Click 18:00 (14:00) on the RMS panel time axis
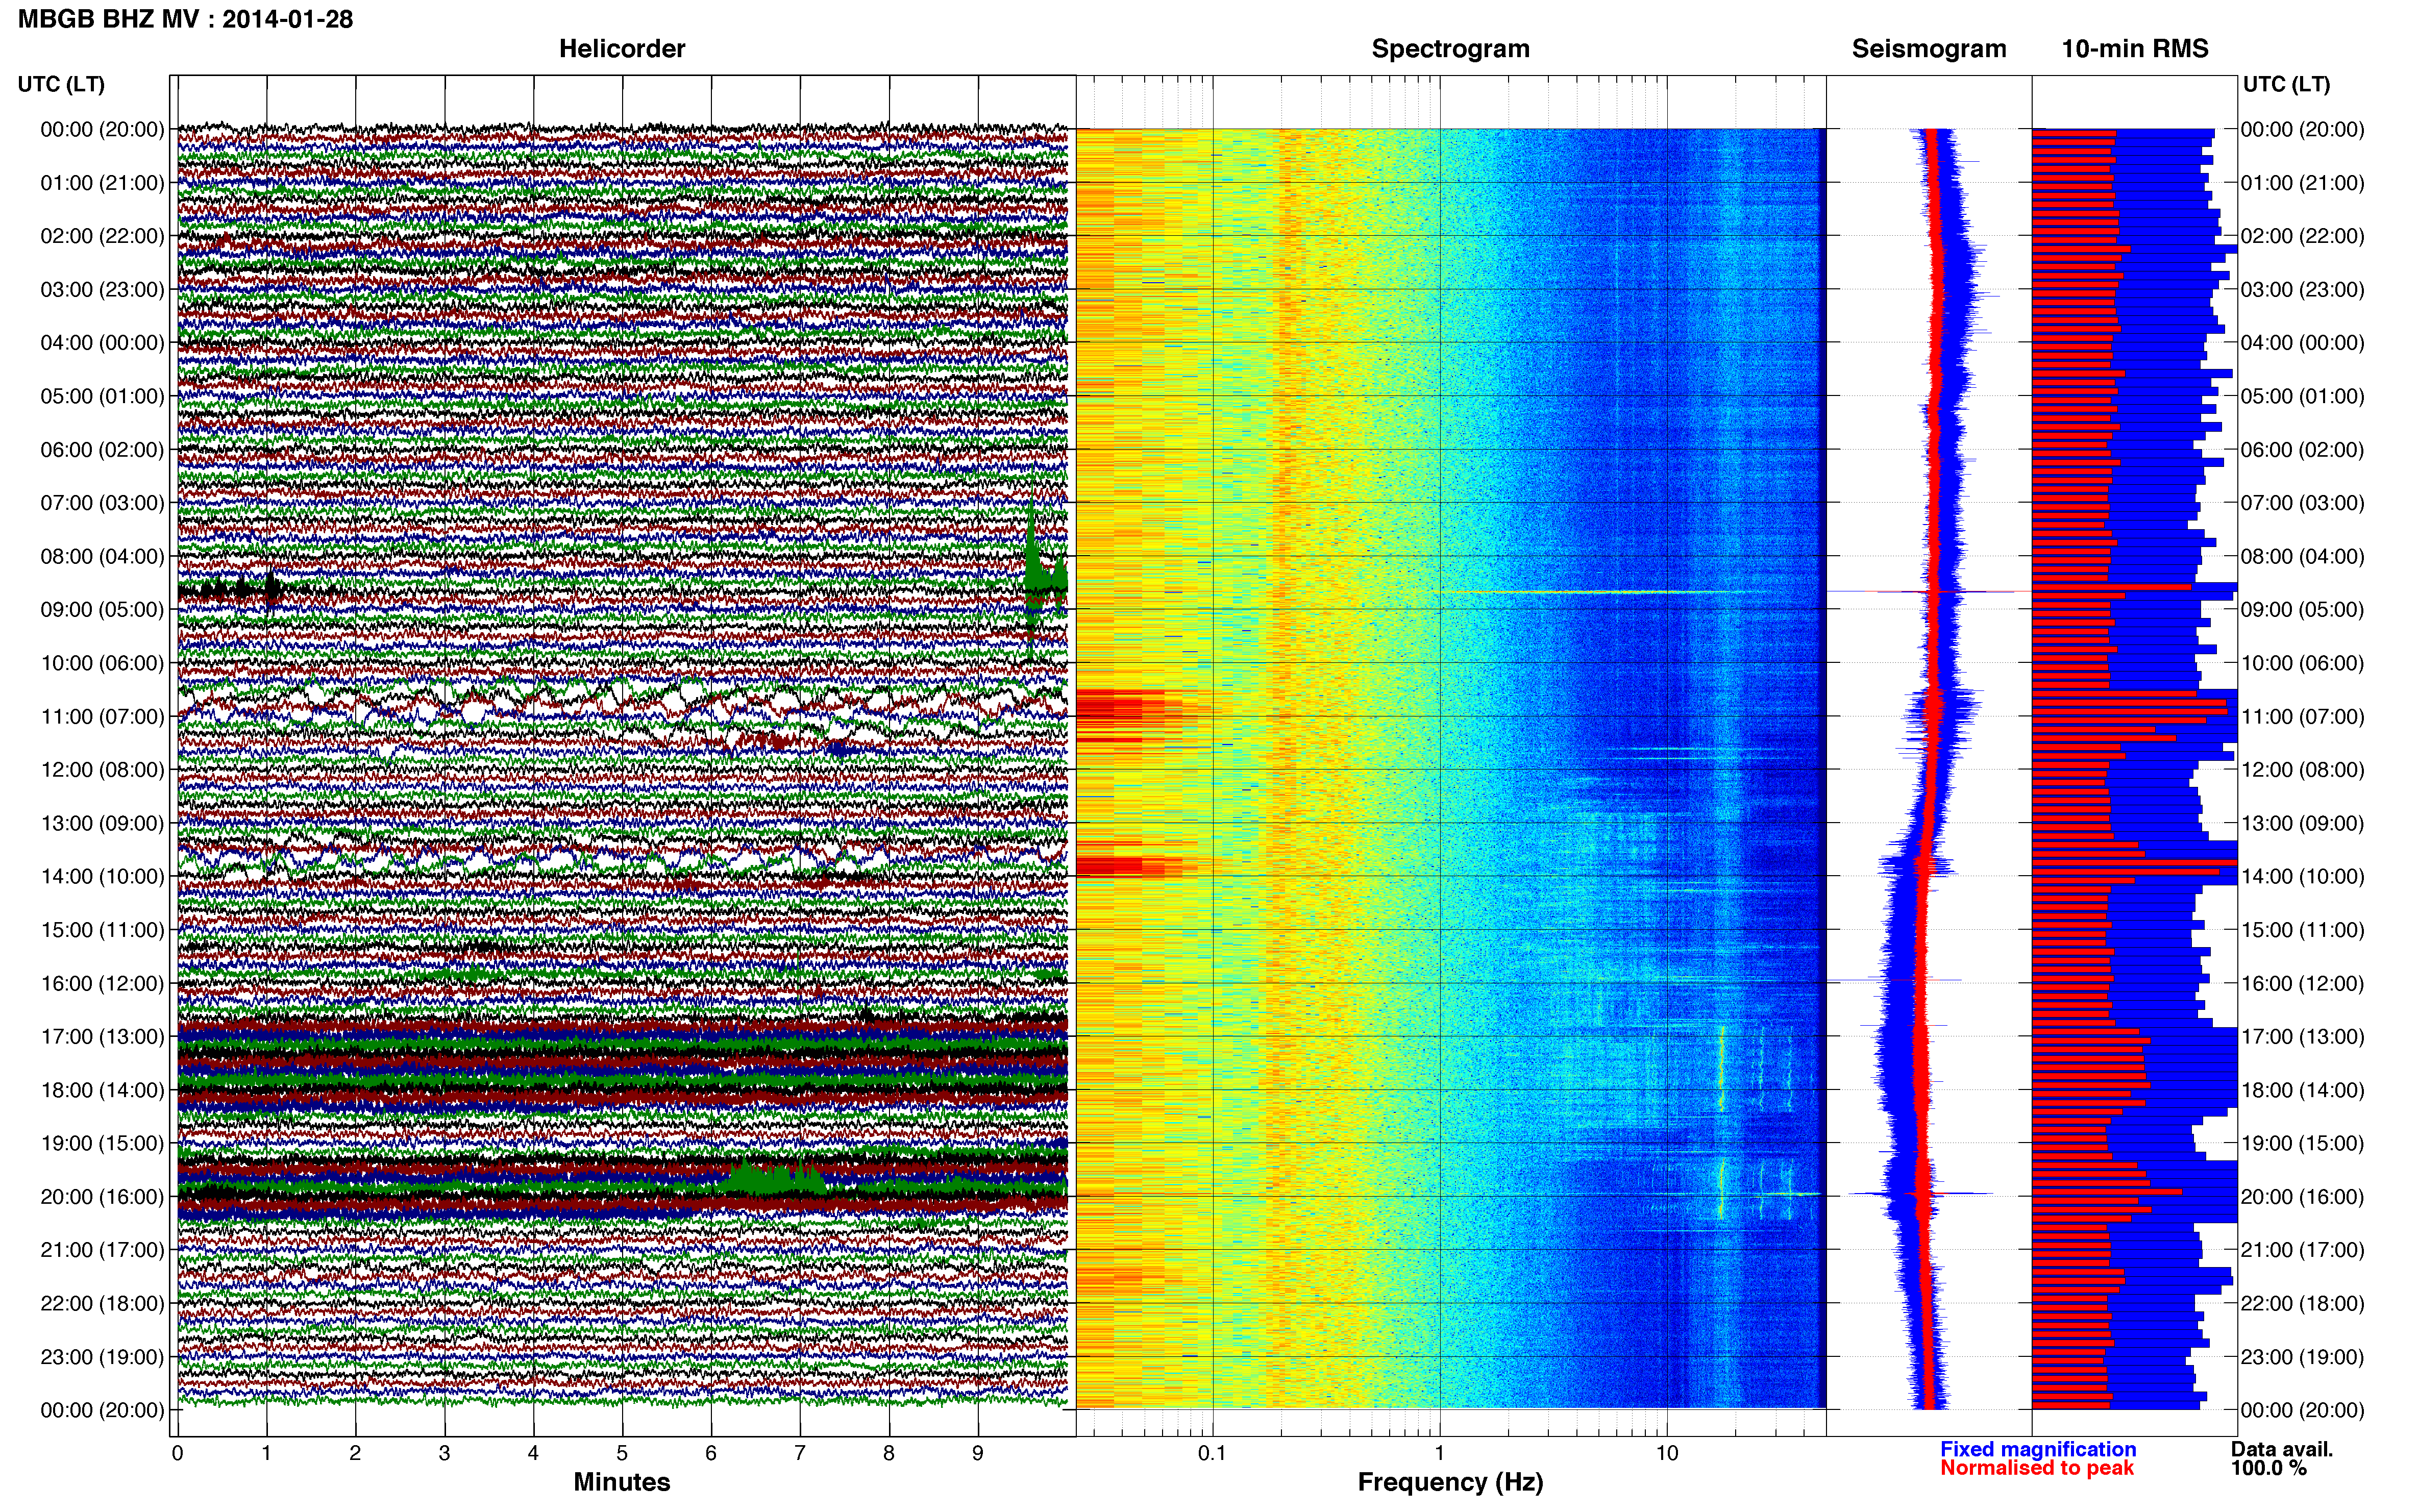This screenshot has height=1512, width=2419. [2302, 1091]
